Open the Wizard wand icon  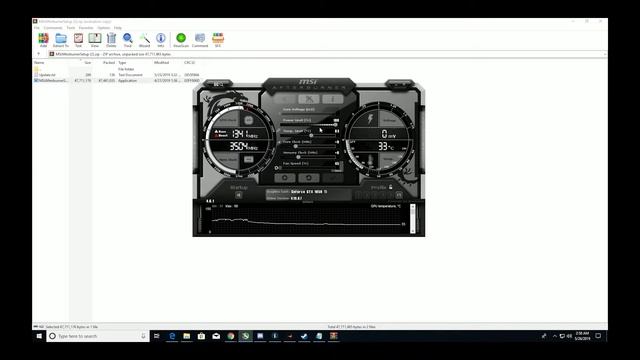[x=144, y=40]
